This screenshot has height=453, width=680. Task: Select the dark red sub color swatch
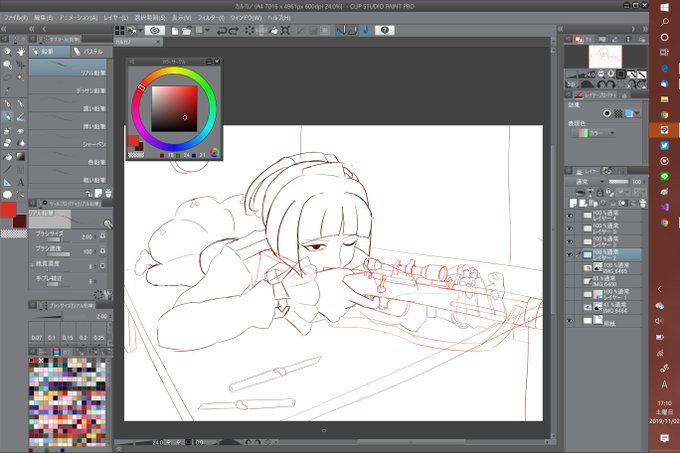(20, 222)
